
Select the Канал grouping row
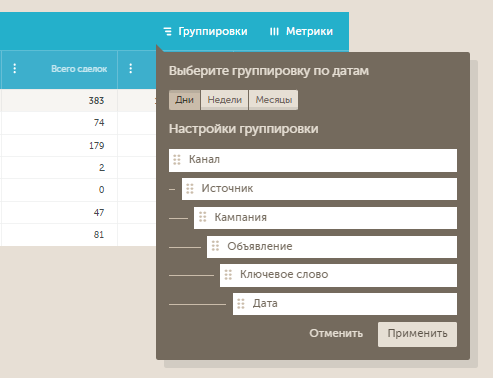313,160
